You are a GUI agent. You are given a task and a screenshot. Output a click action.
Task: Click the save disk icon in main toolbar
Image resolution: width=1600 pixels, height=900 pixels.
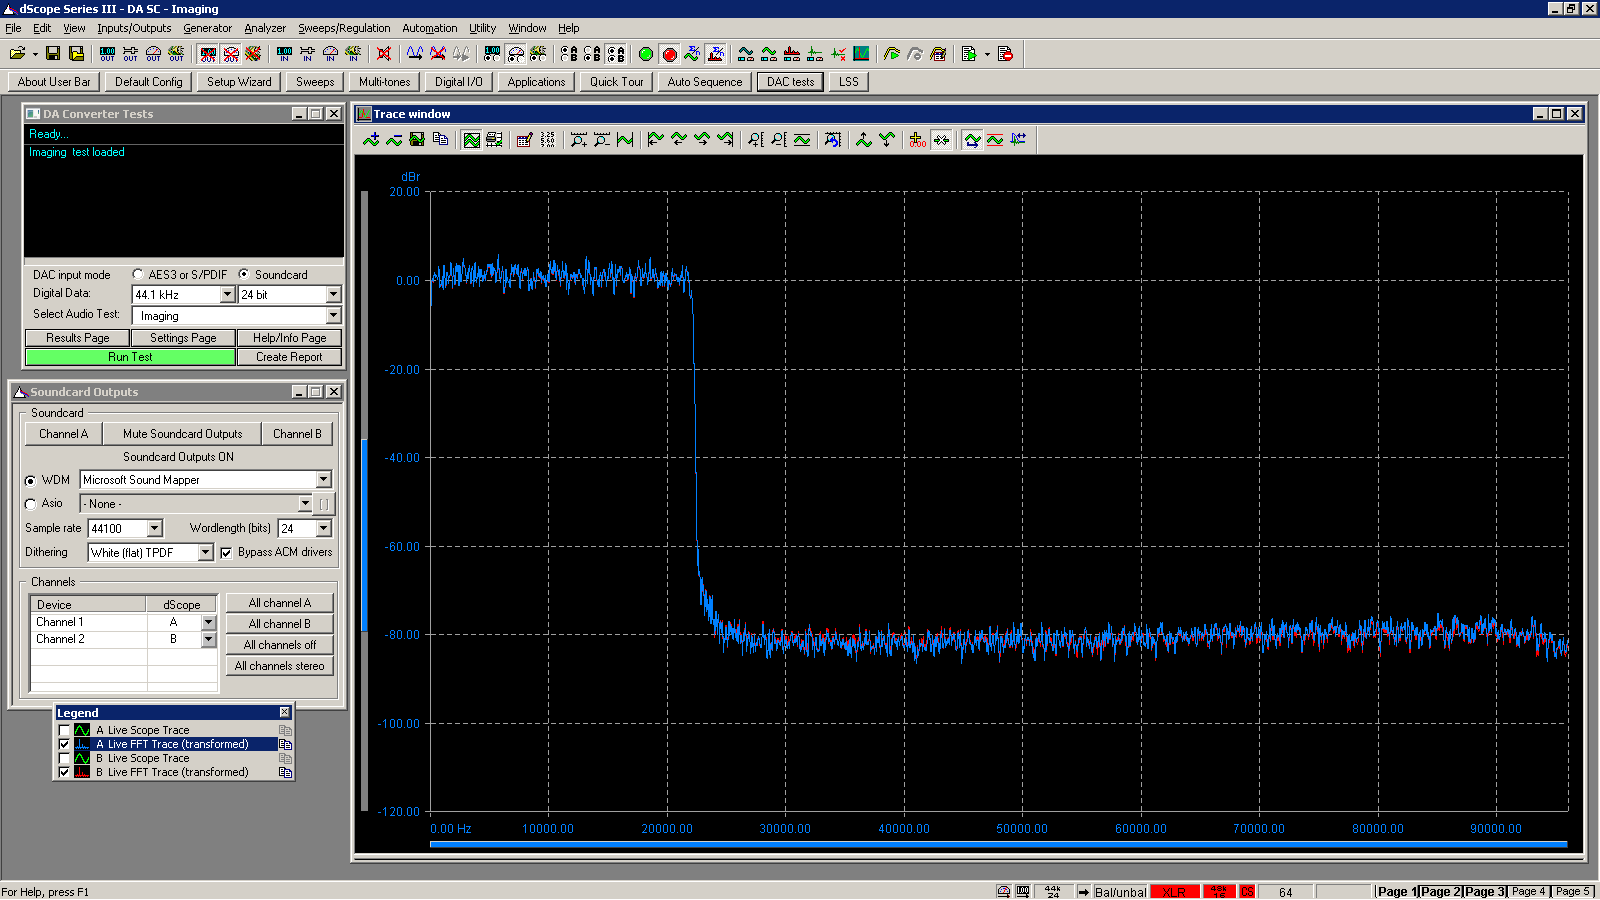coord(53,54)
